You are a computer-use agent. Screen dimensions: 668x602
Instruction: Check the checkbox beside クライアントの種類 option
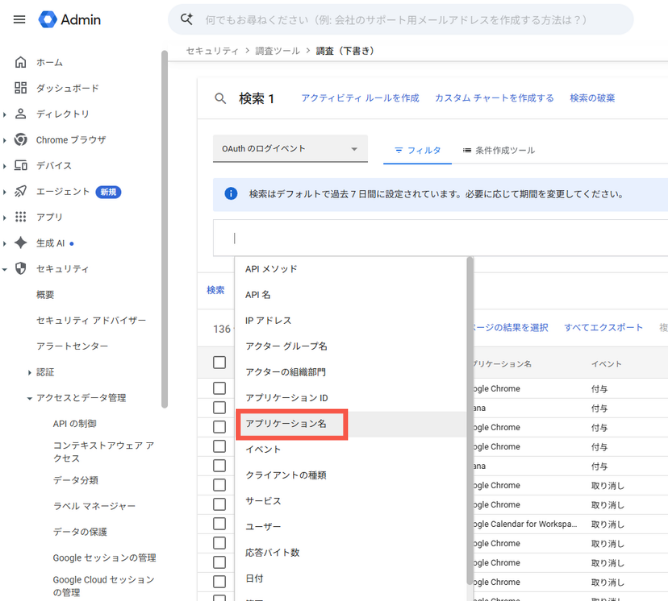coord(219,466)
